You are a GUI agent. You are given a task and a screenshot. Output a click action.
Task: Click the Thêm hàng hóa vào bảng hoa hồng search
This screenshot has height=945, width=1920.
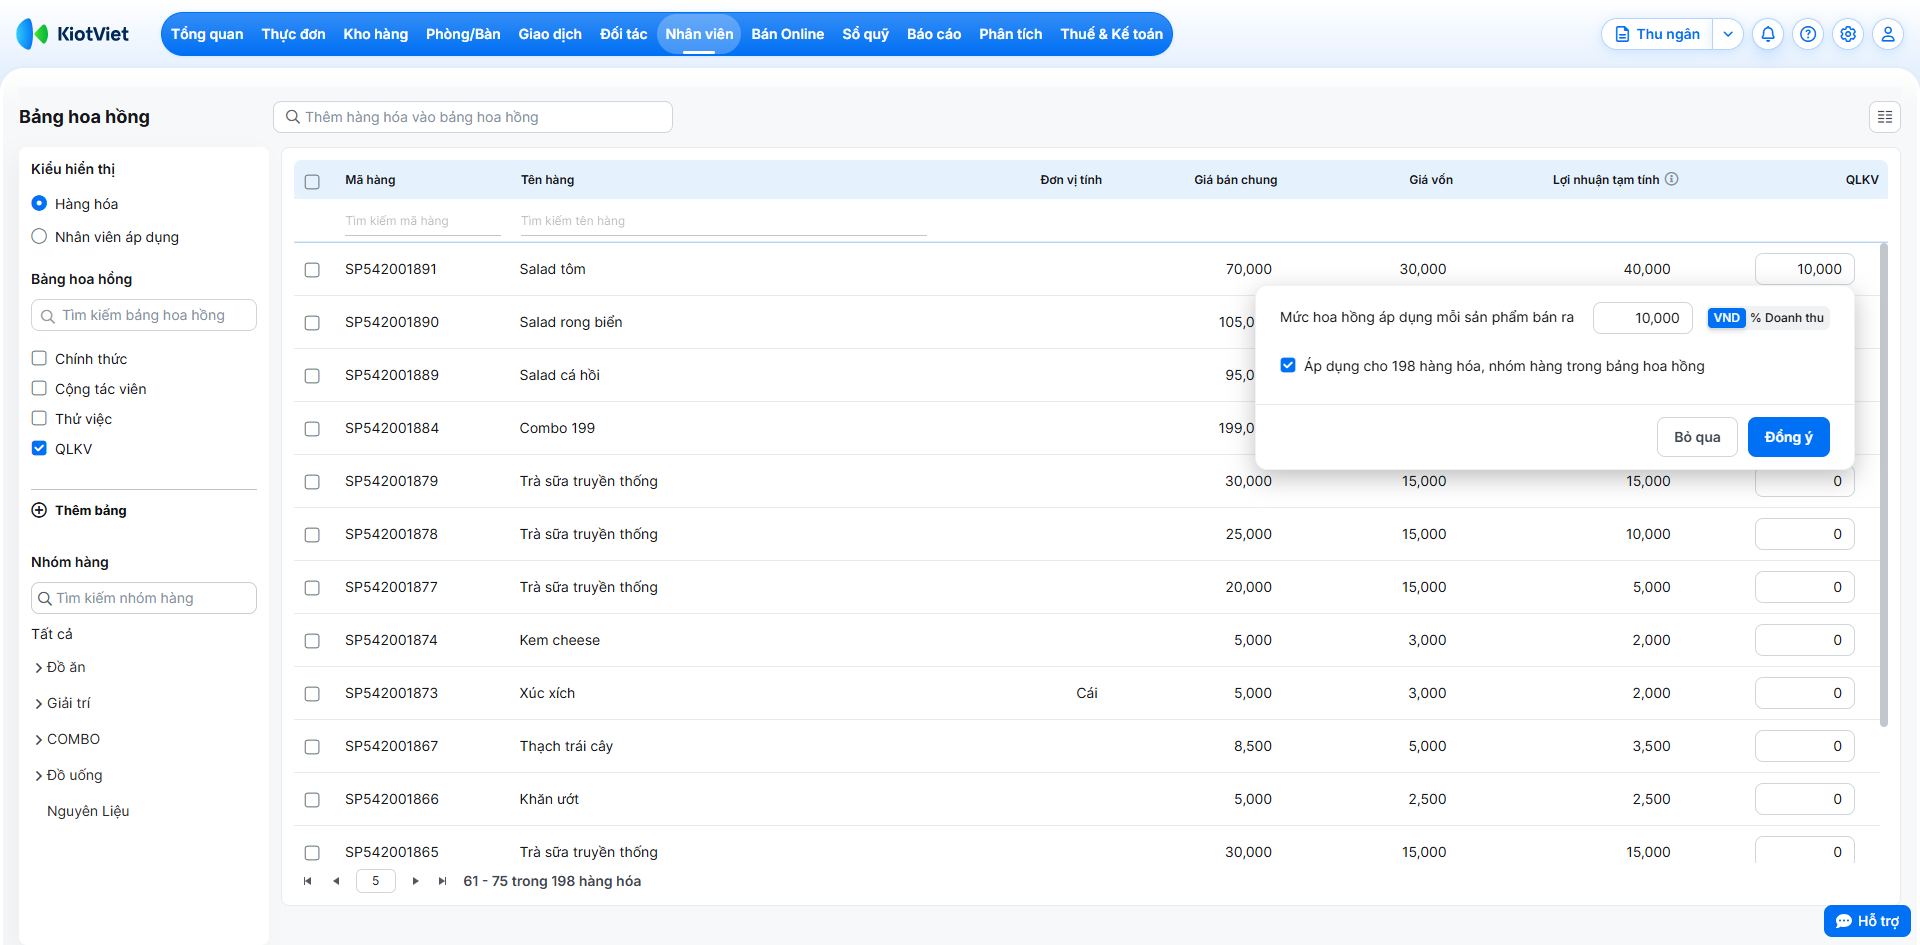[x=473, y=117]
